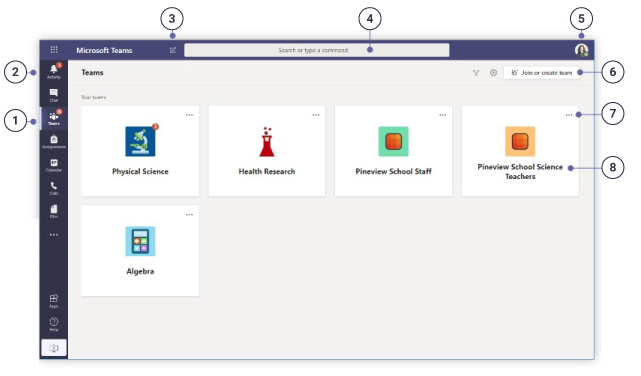Click the filter teams funnel icon
The height and width of the screenshot is (376, 641).
(x=476, y=73)
